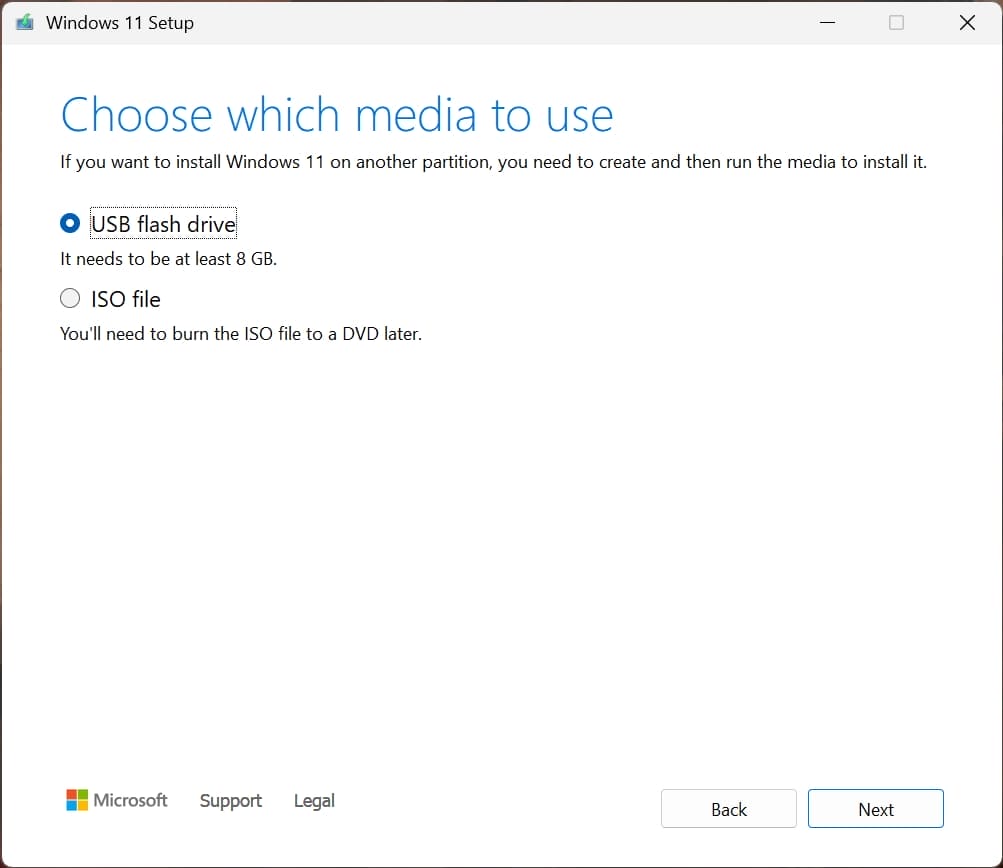Minimize the Windows 11 Setup window
The image size is (1003, 868).
pos(827,22)
